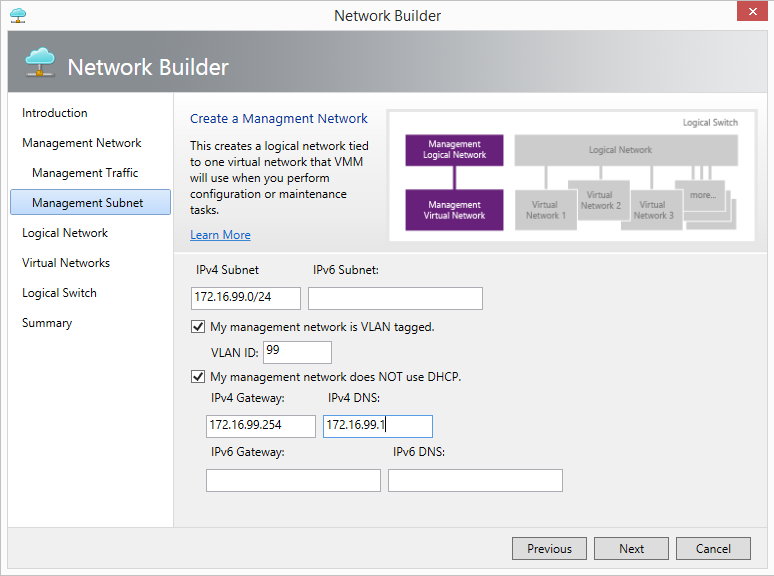This screenshot has height=576, width=774.
Task: Jump to the Virtual Networks step
Action: [x=66, y=263]
